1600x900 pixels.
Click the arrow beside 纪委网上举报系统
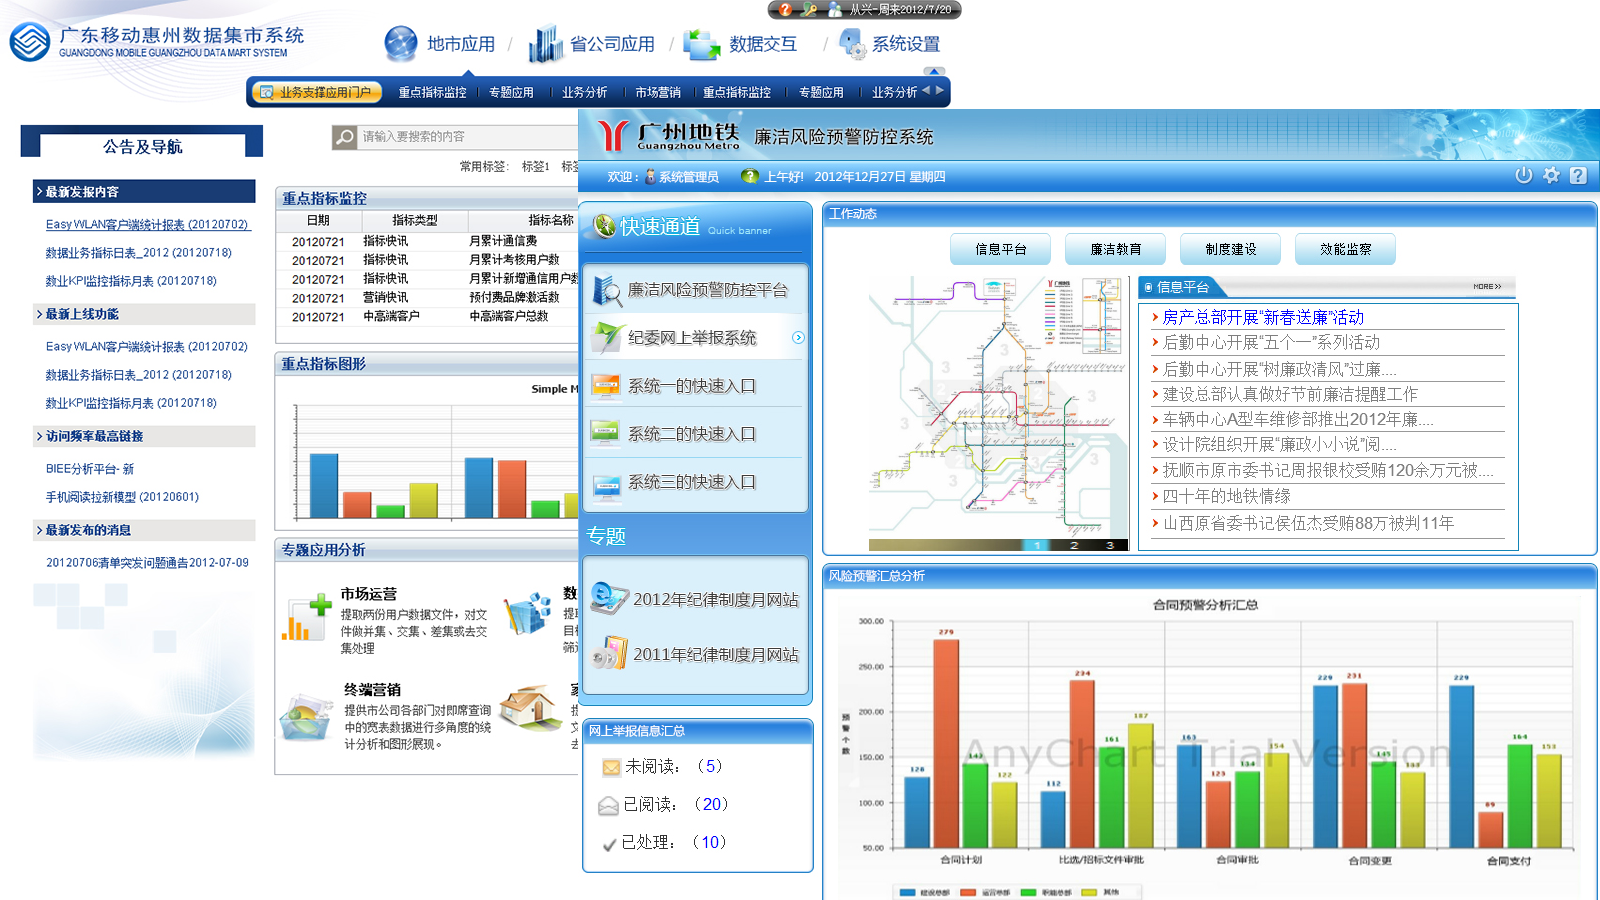798,338
